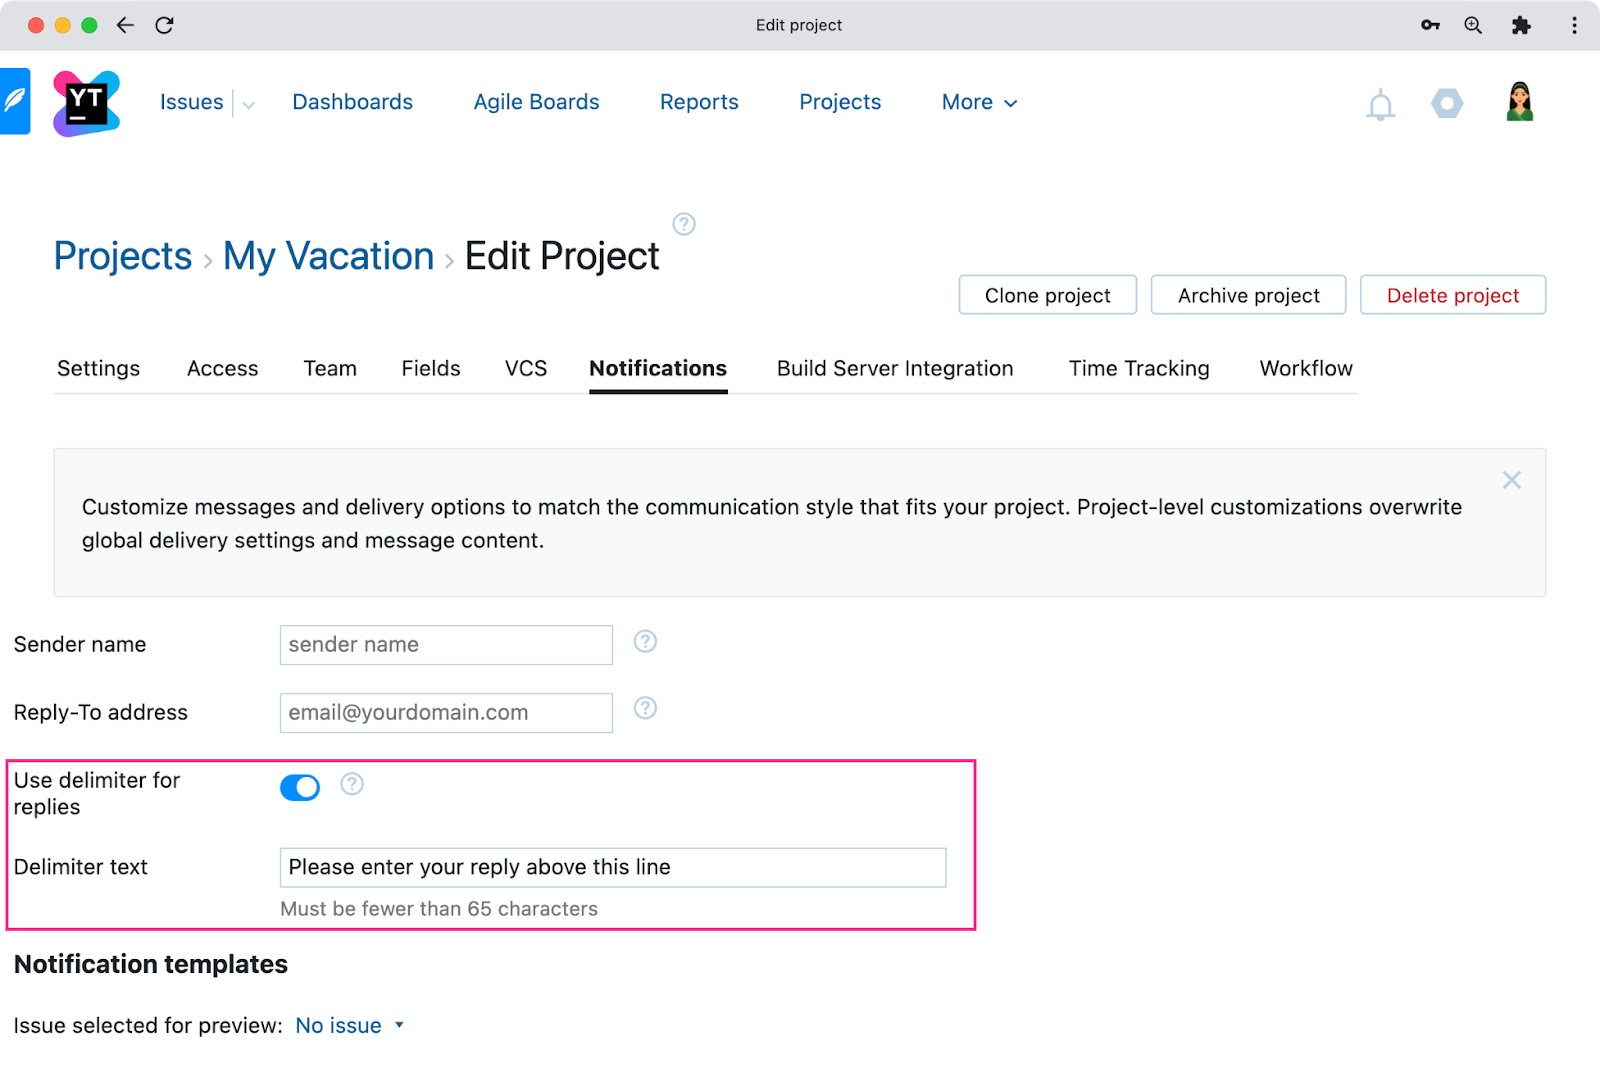The width and height of the screenshot is (1600, 1066).
Task: Click help icon next to Edit Project title
Action: (684, 224)
